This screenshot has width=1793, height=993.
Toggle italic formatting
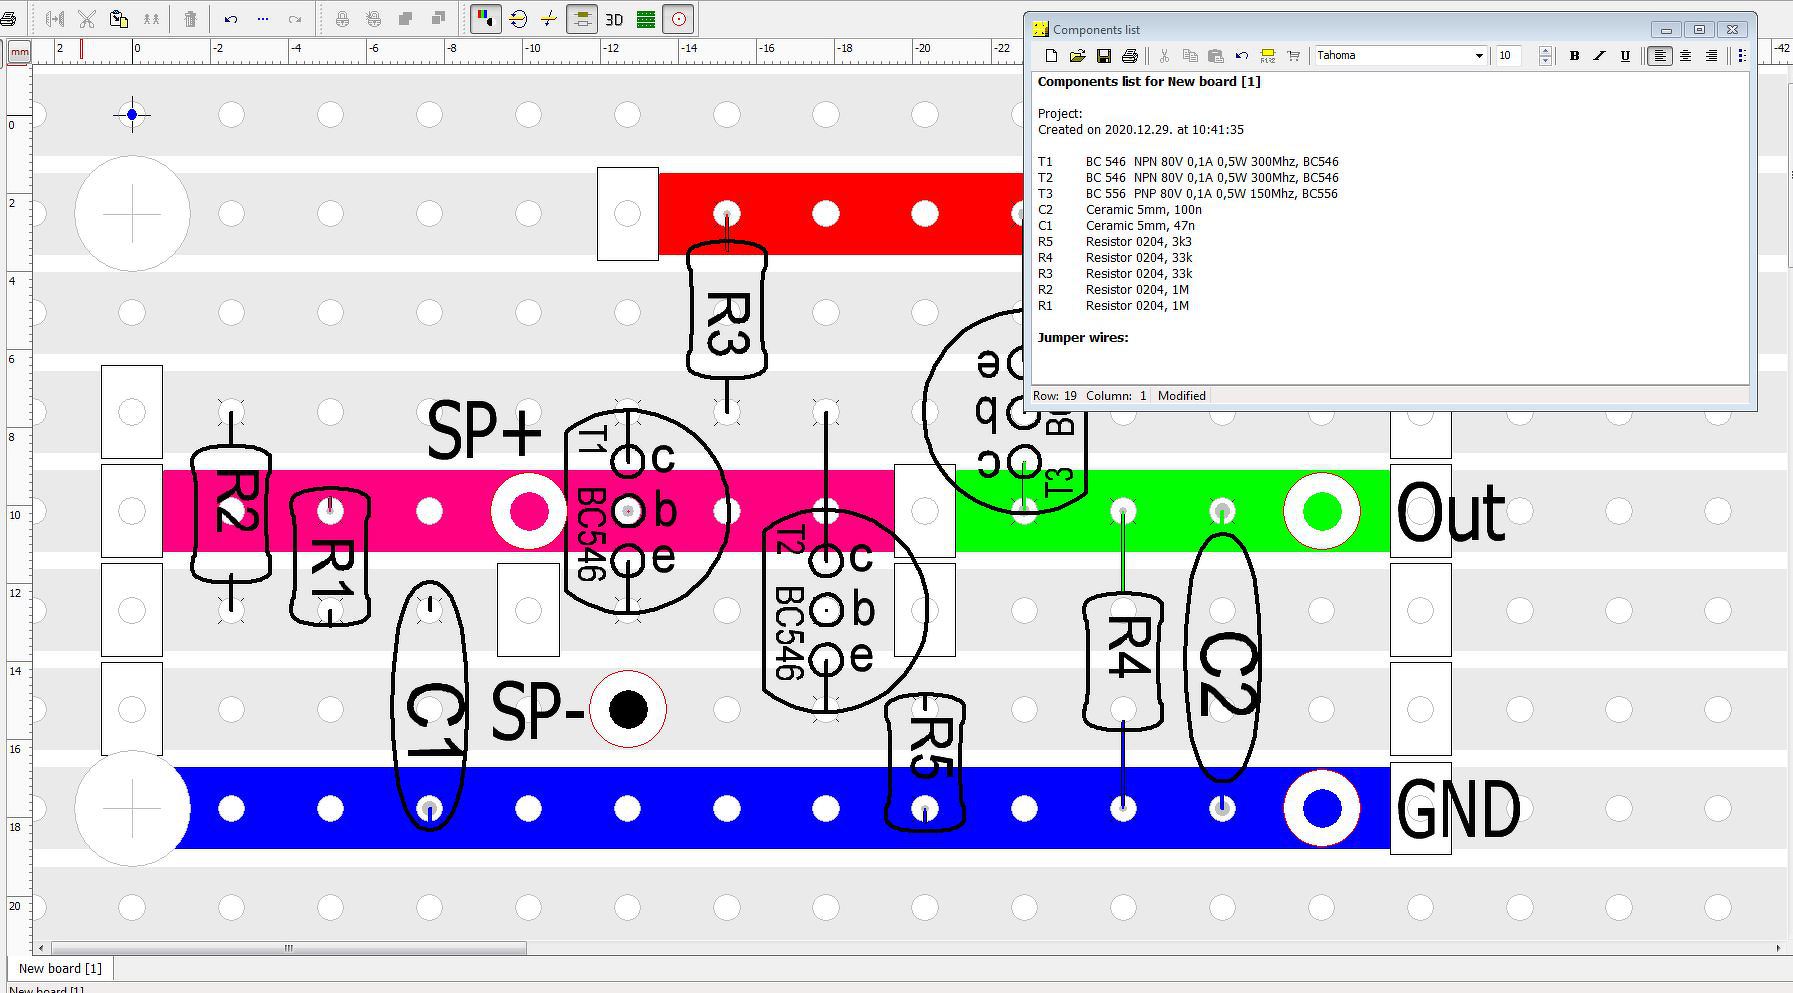(x=1600, y=56)
